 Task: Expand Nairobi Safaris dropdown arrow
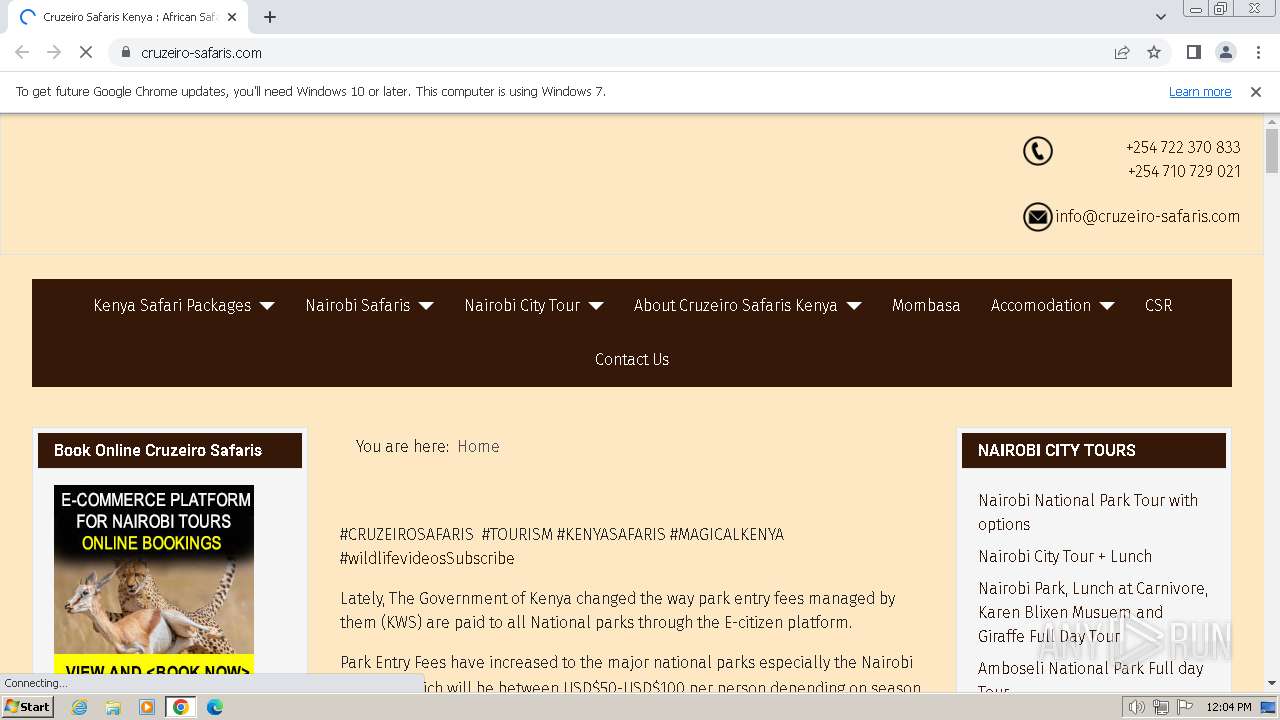pos(426,306)
